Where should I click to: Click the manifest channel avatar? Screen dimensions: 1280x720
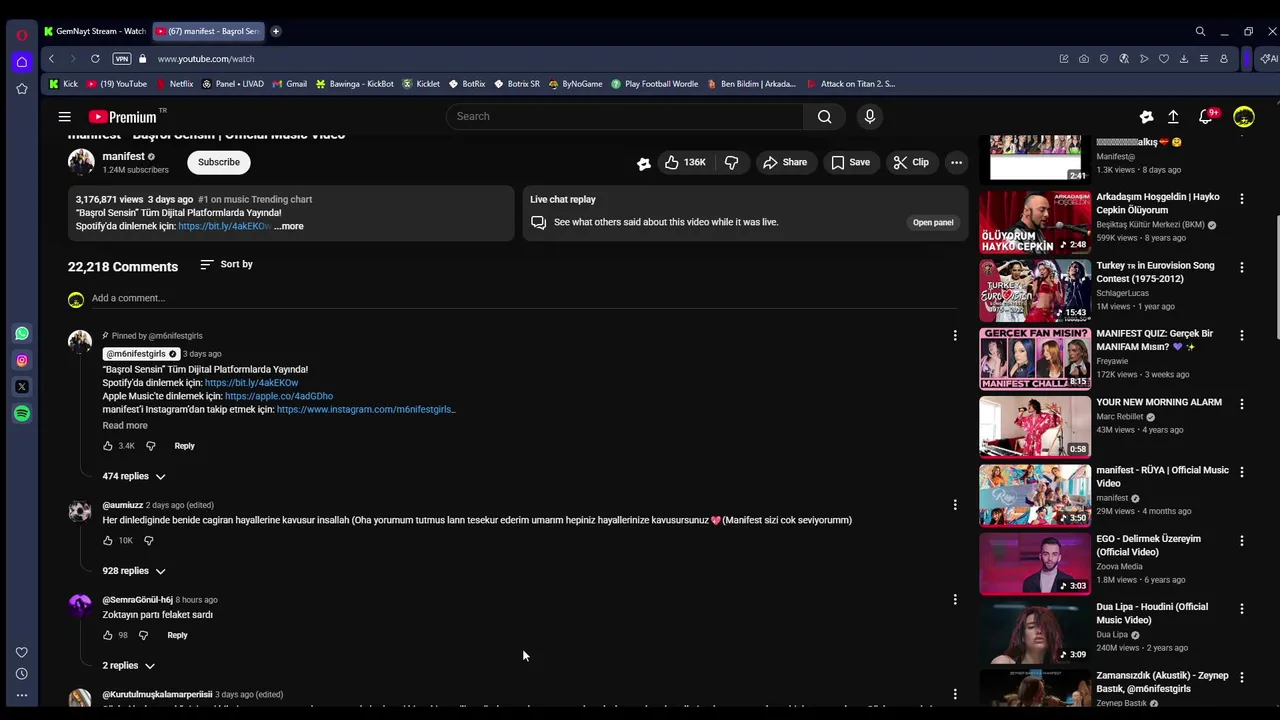81,162
